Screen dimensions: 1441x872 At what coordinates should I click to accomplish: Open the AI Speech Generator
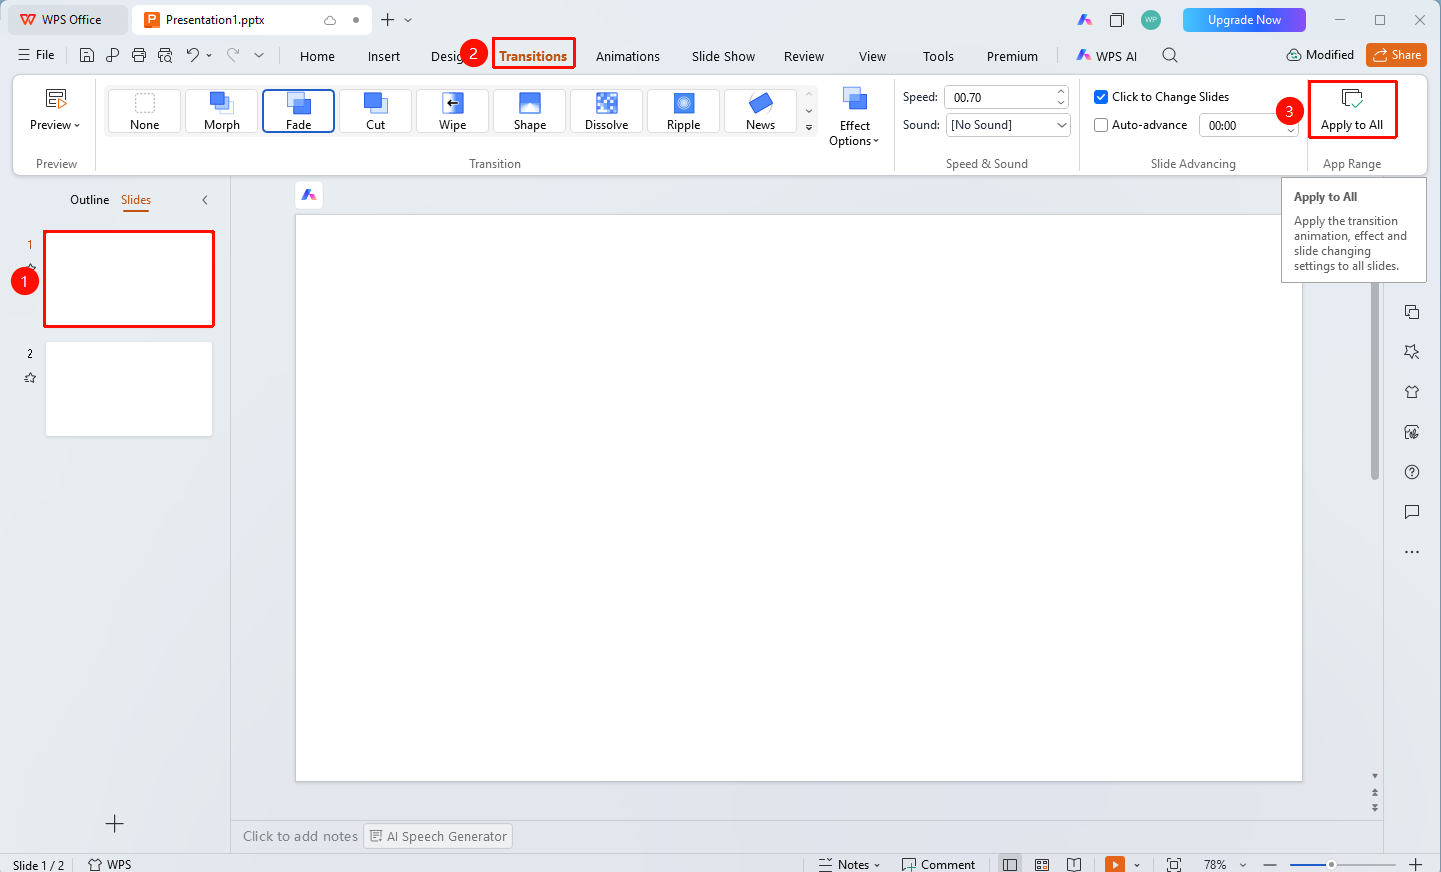[x=438, y=836]
